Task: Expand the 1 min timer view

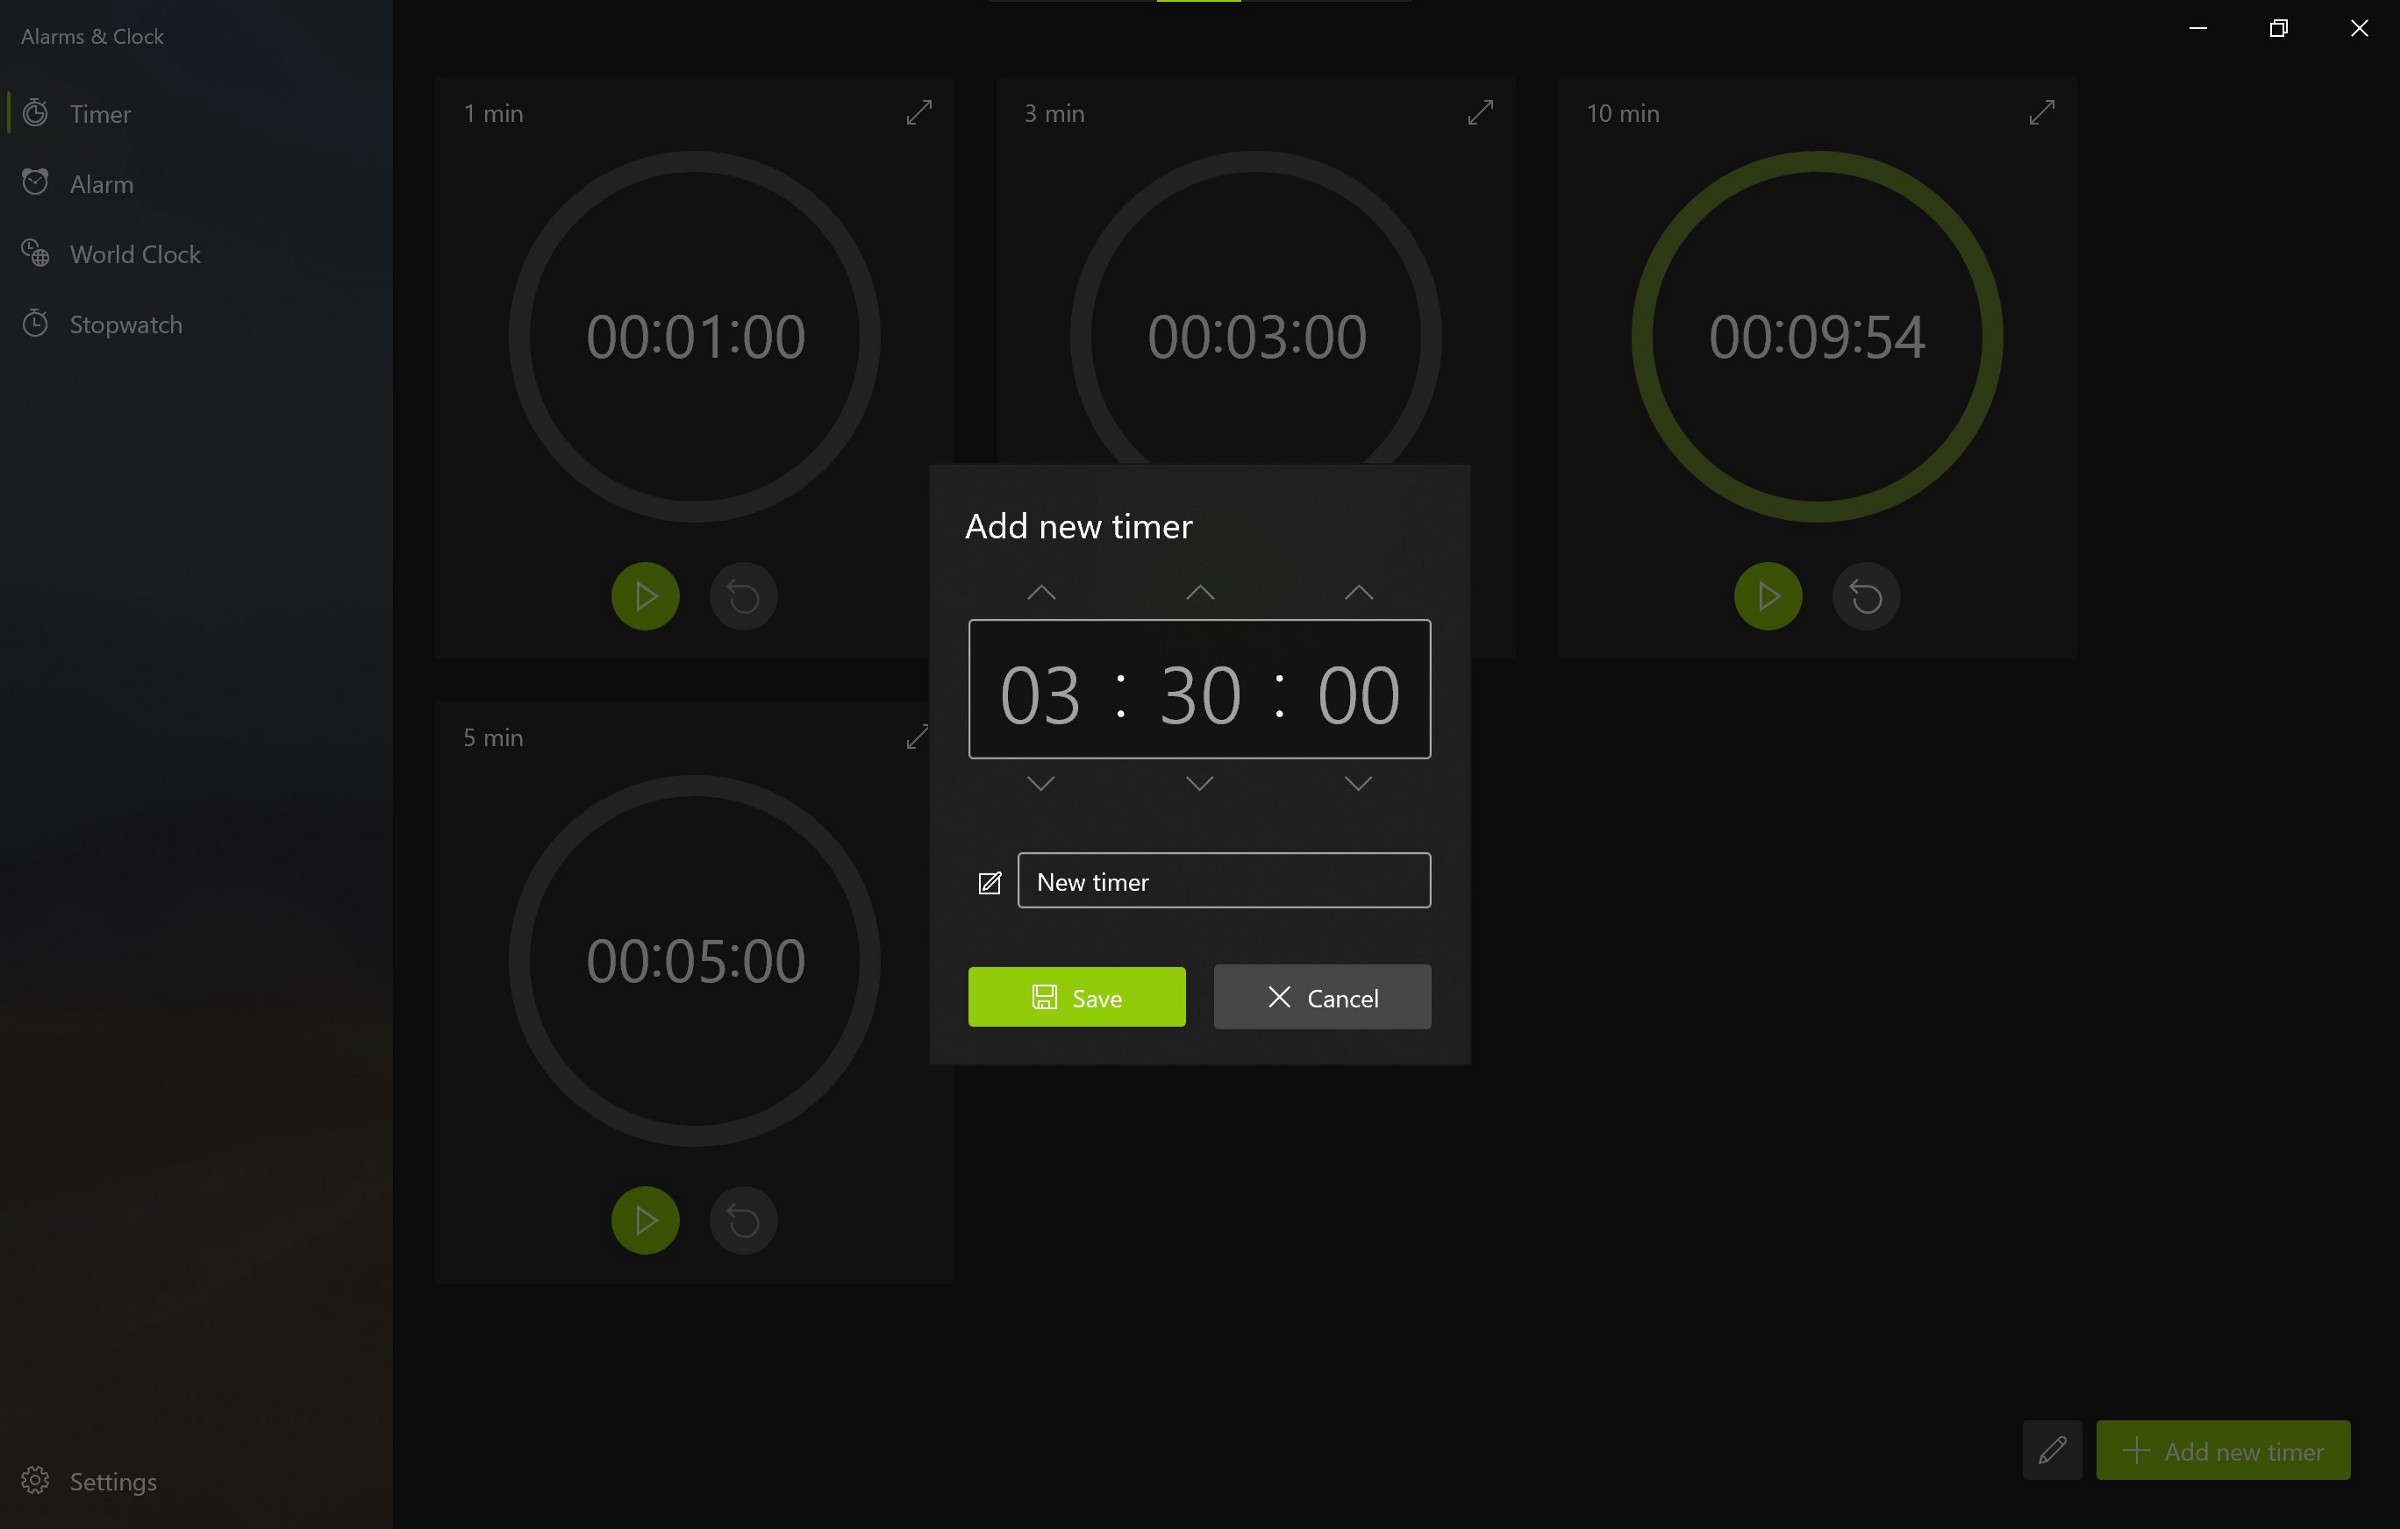Action: [918, 112]
